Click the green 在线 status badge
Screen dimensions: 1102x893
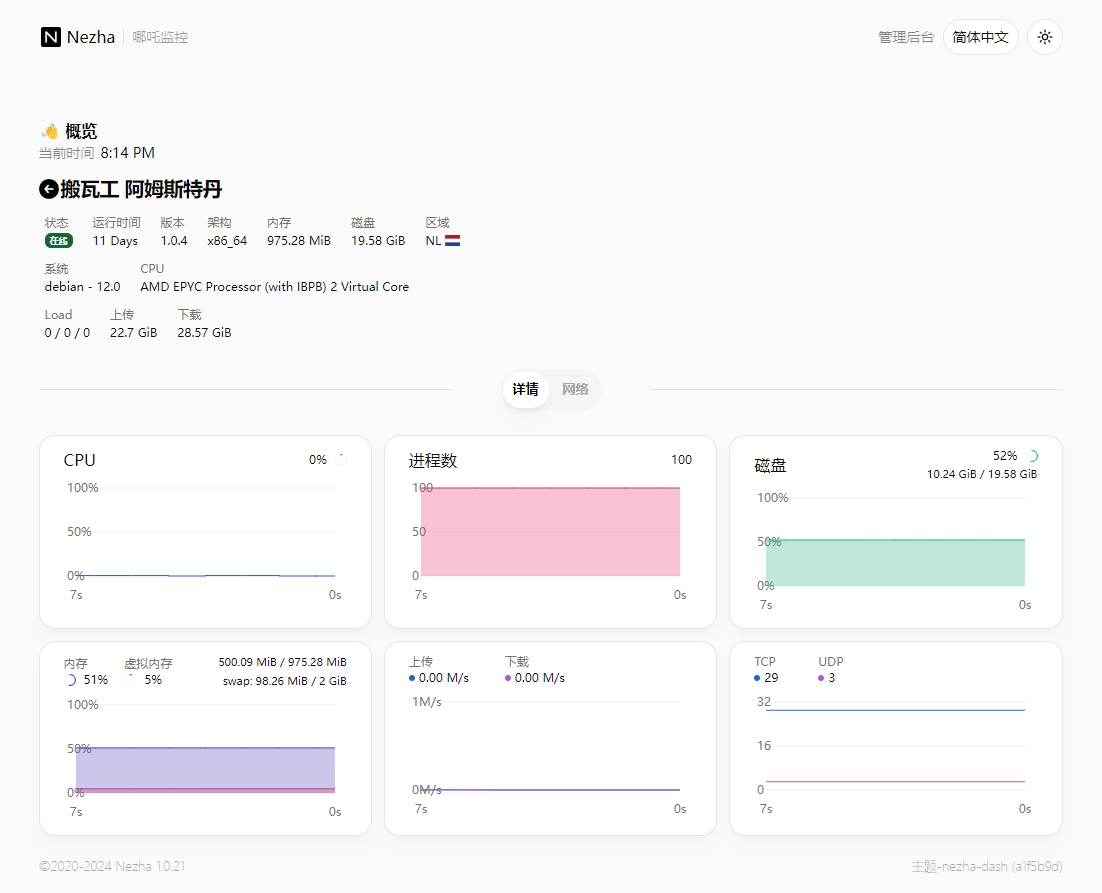point(58,241)
